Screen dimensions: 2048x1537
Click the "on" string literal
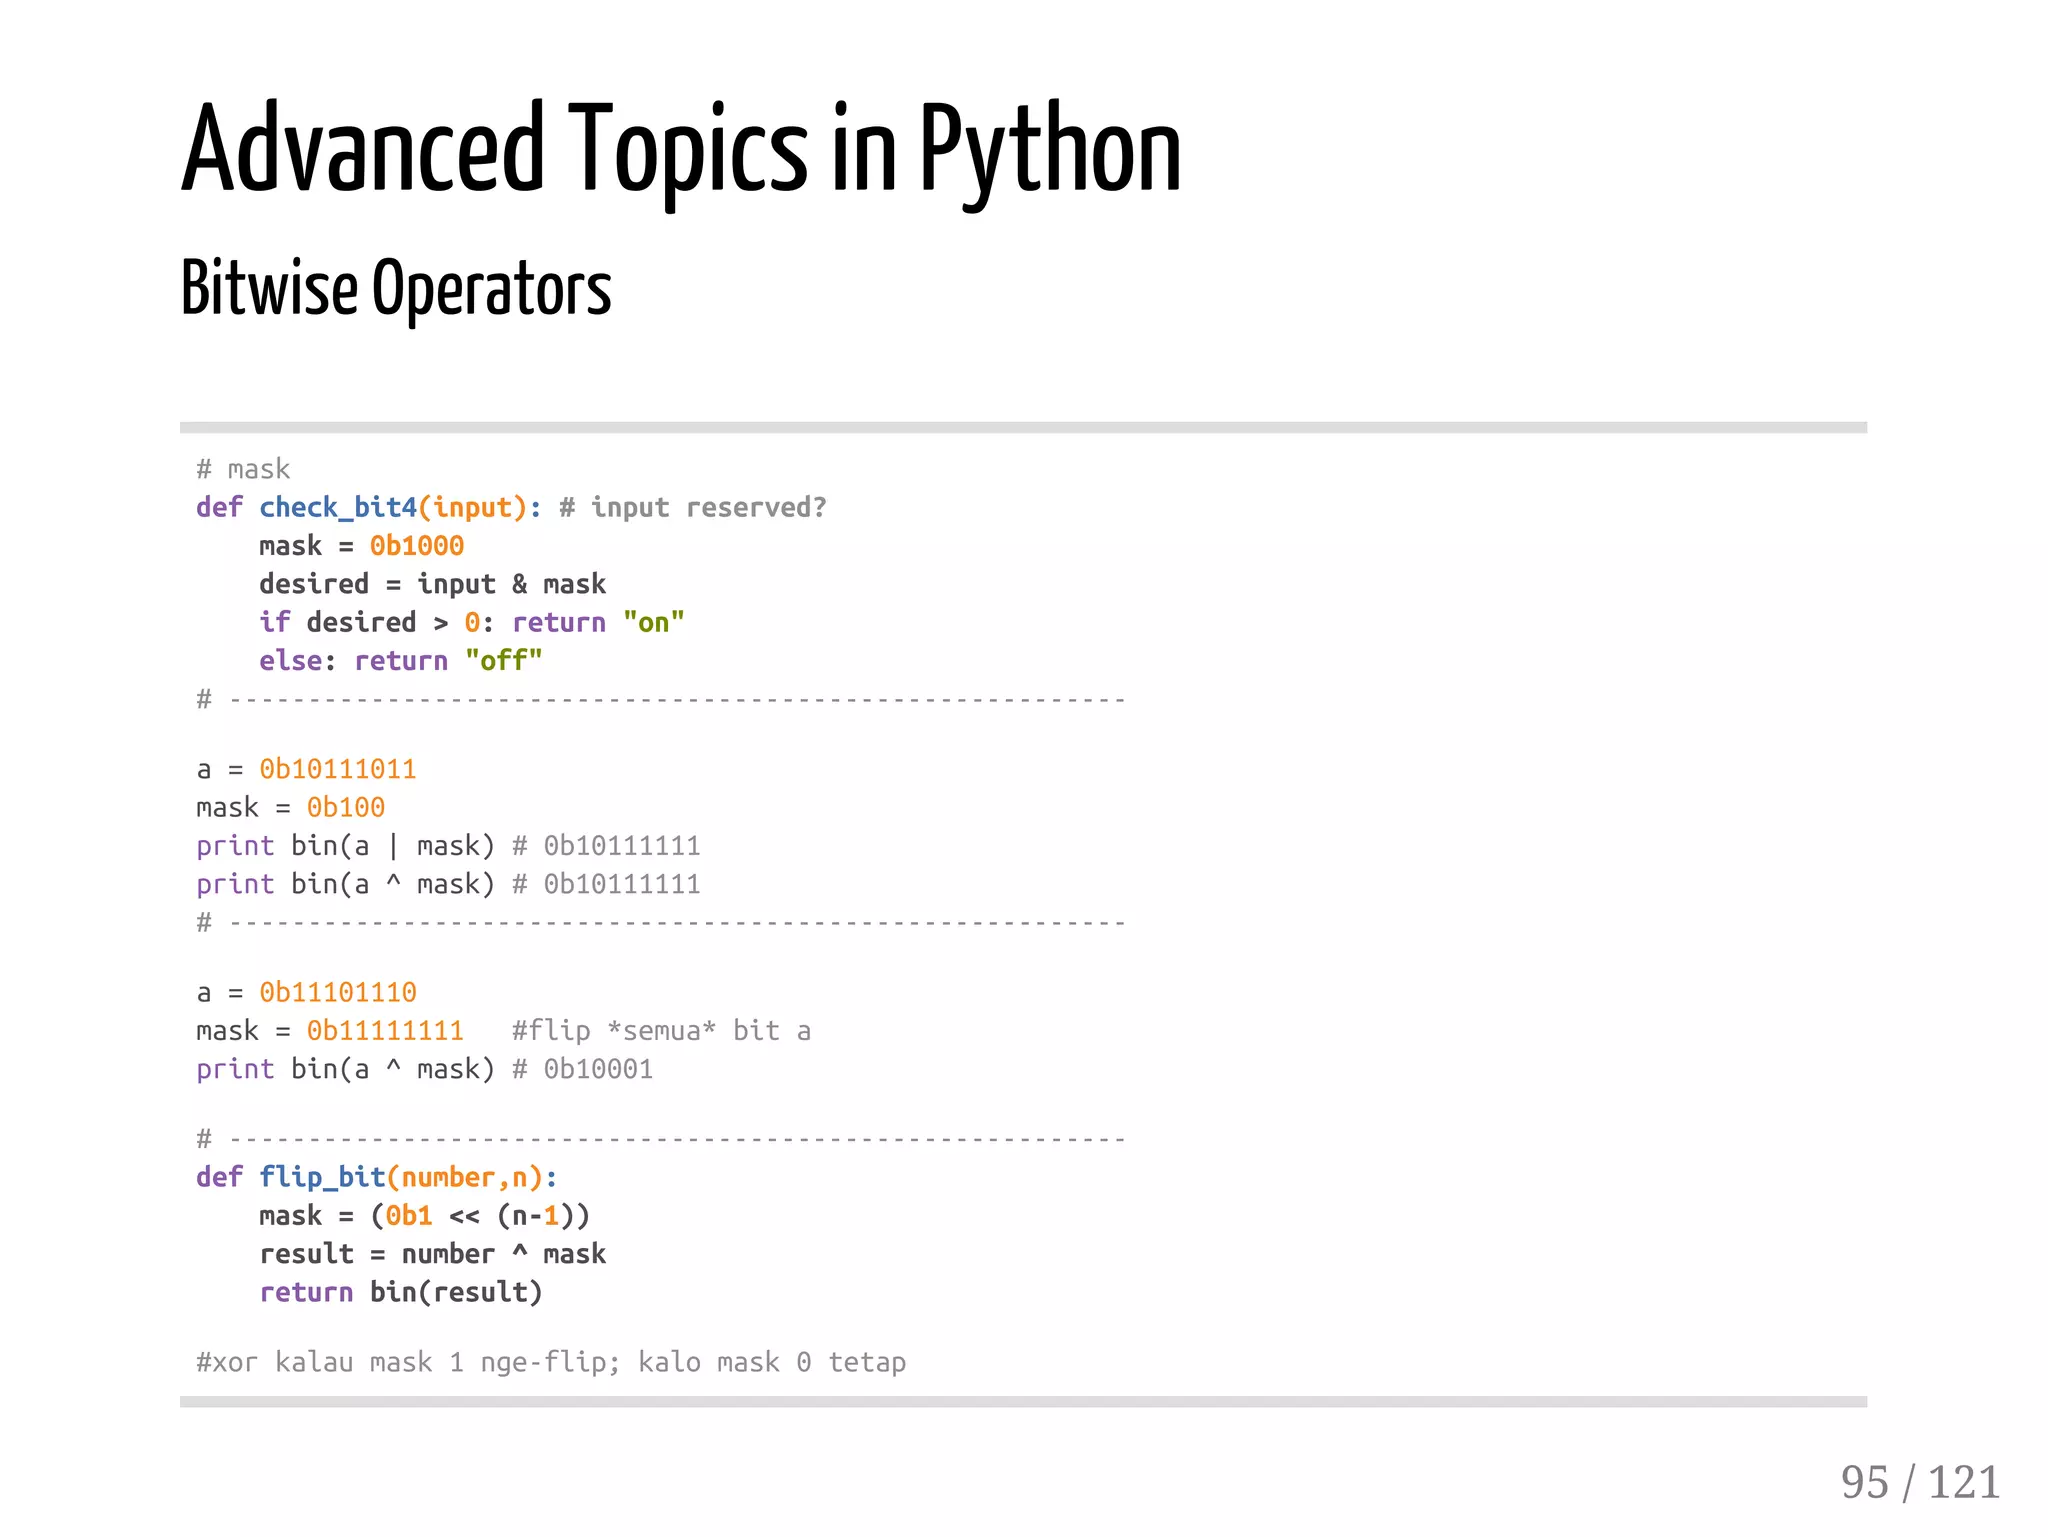[653, 623]
